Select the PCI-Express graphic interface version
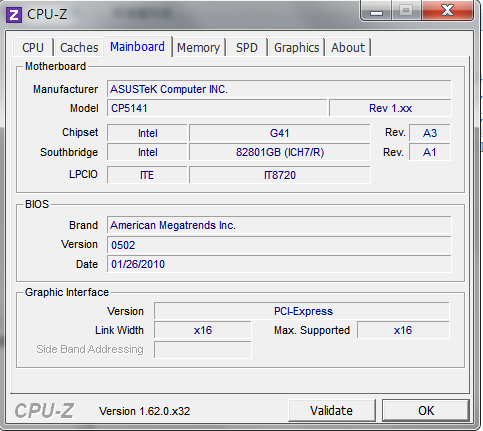This screenshot has width=483, height=431. [302, 311]
